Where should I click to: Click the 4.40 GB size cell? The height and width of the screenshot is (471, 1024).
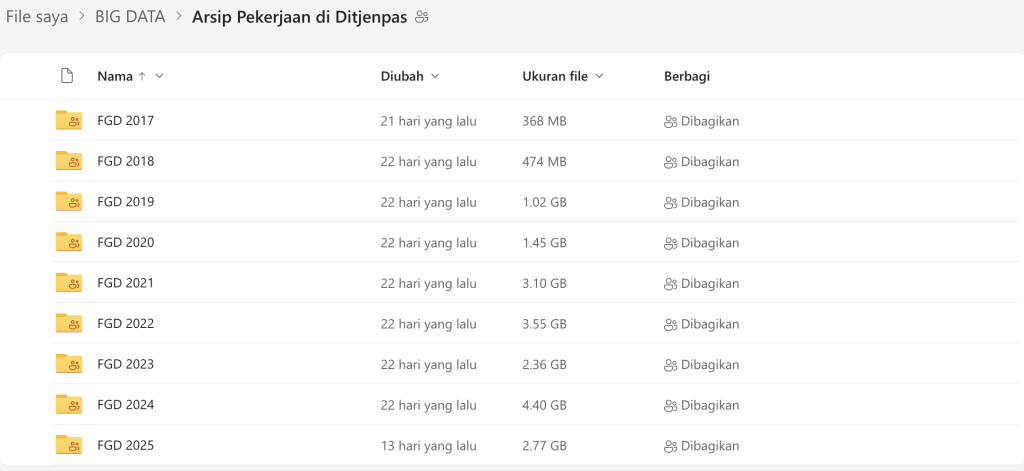pos(544,405)
